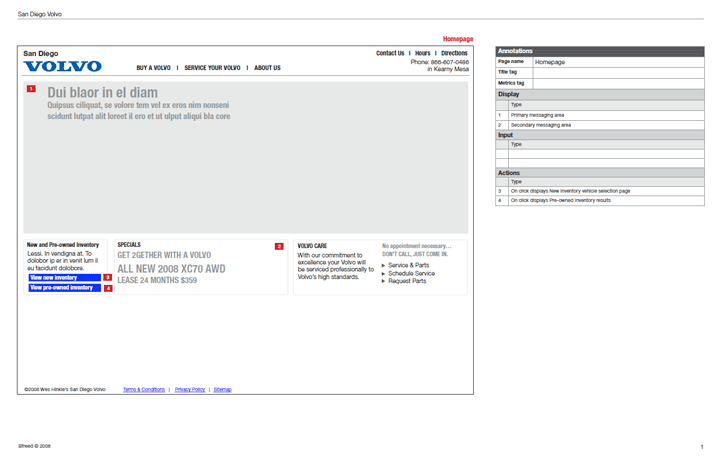Click red annotation marker 3 beside new inventory
Image resolution: width=720 pixels, height=460 pixels.
[108, 278]
